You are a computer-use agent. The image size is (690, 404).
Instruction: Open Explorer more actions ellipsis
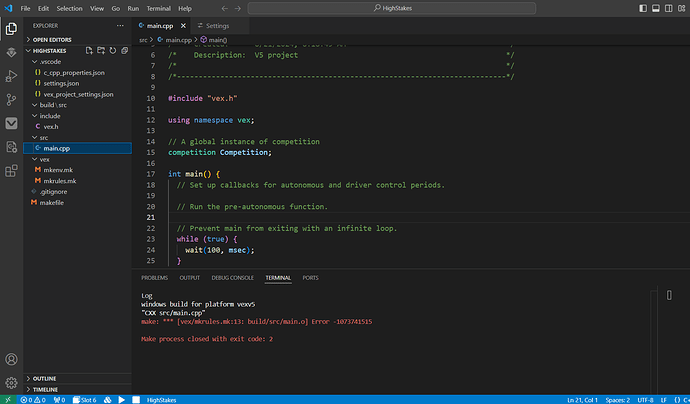pyautogui.click(x=120, y=26)
